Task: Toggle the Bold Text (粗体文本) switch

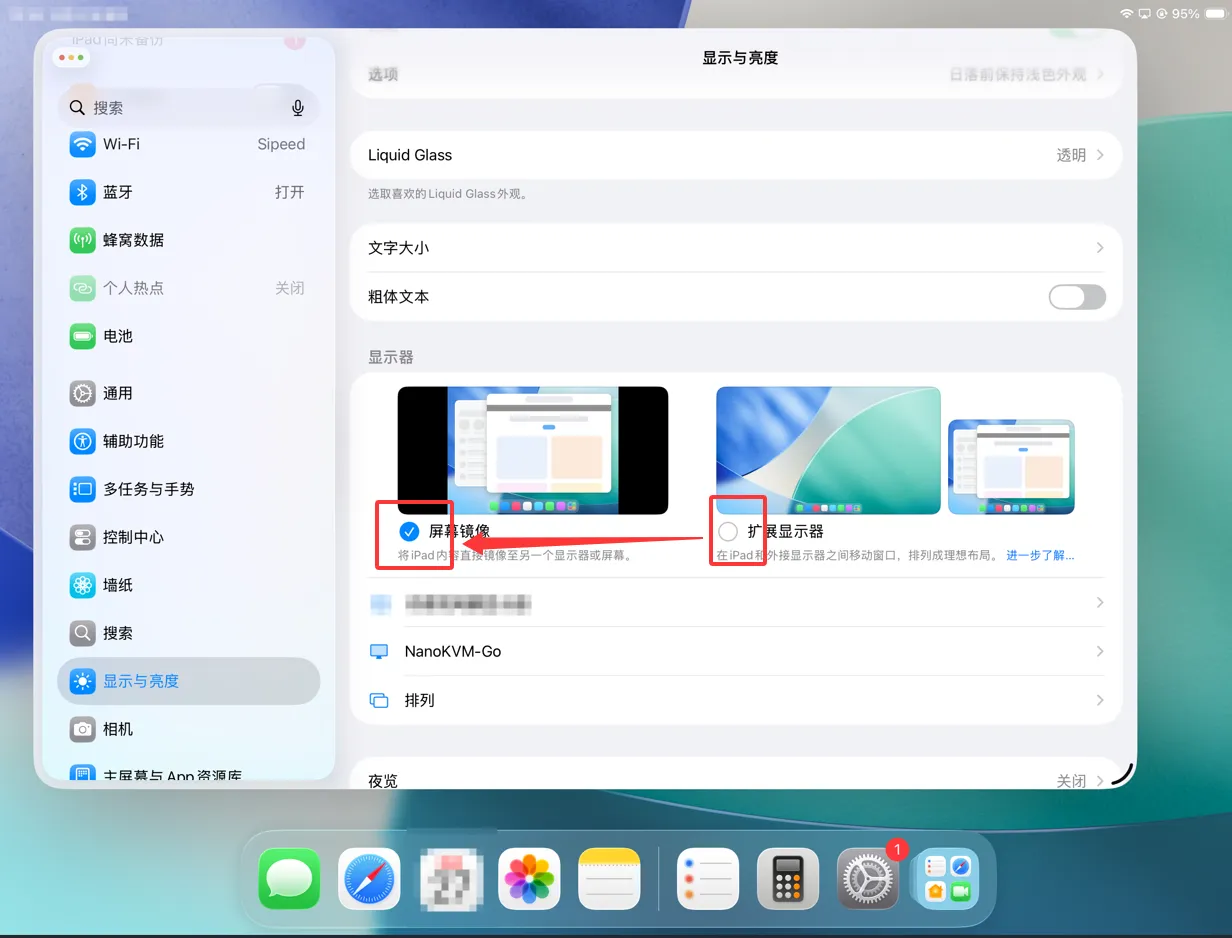Action: (1077, 297)
